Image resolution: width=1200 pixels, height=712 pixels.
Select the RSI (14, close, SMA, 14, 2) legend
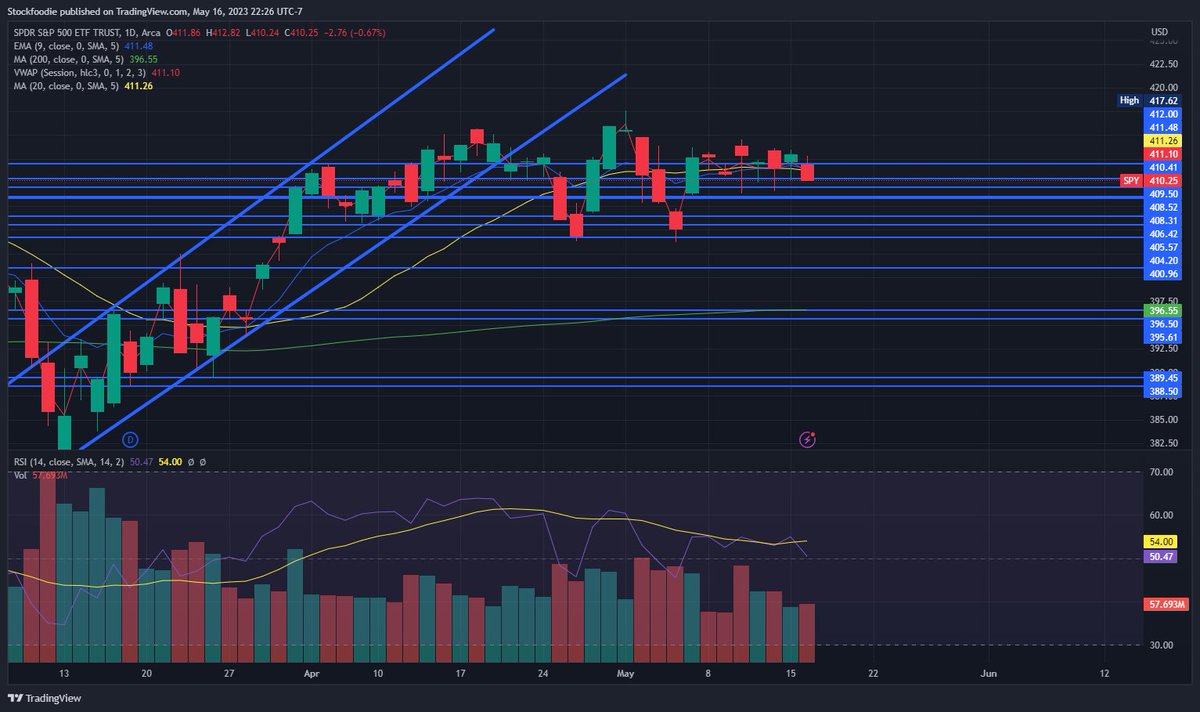[70, 462]
